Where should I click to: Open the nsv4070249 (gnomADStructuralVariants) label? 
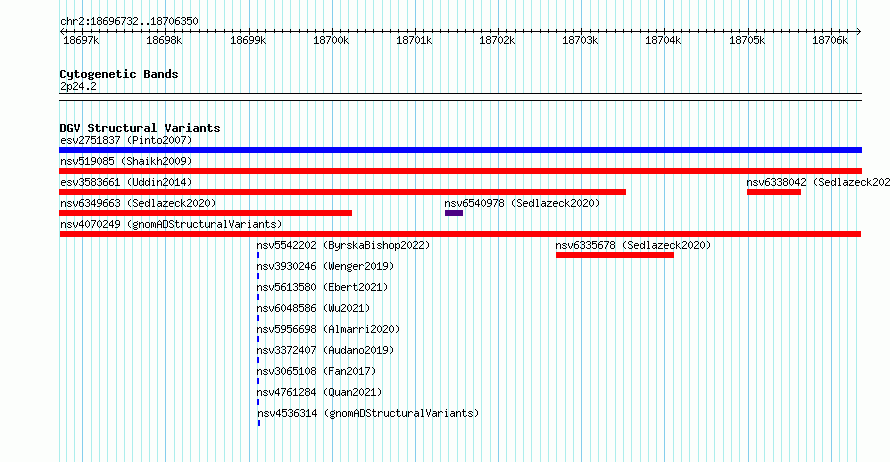[171, 224]
